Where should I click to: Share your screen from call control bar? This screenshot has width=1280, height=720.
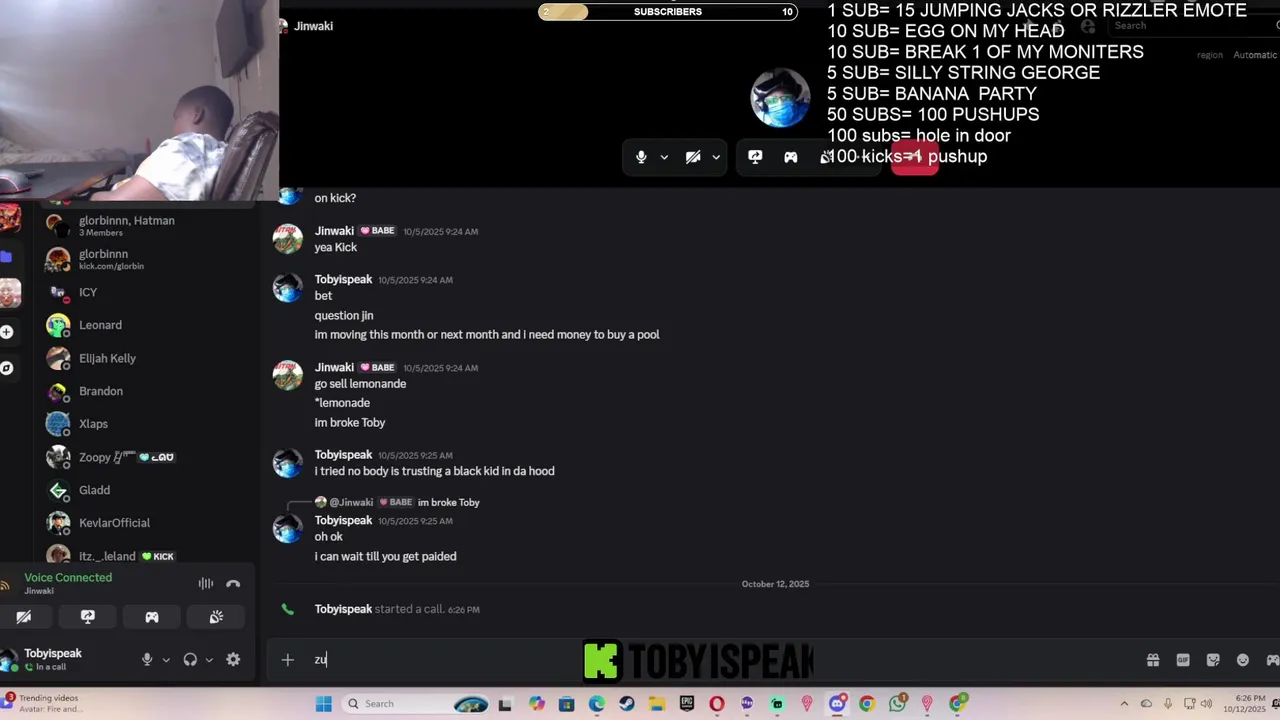pos(755,157)
